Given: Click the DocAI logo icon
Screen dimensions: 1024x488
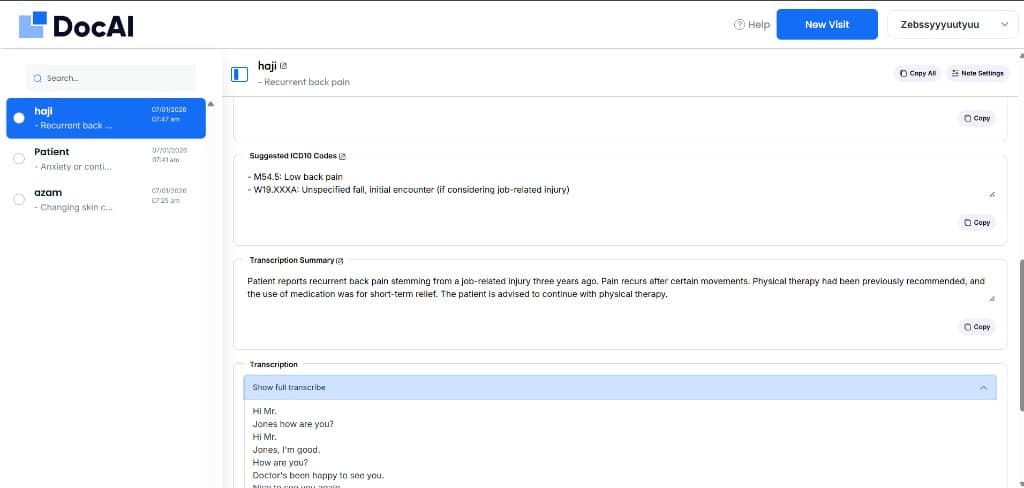Looking at the screenshot, I should (x=33, y=25).
